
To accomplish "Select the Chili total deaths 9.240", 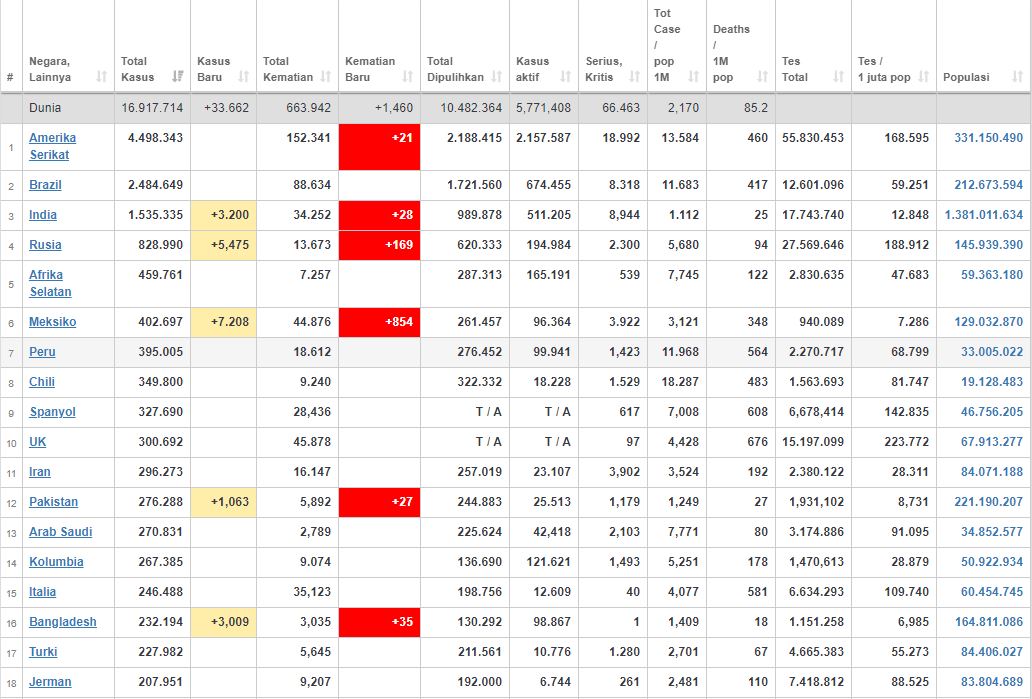I will point(315,382).
